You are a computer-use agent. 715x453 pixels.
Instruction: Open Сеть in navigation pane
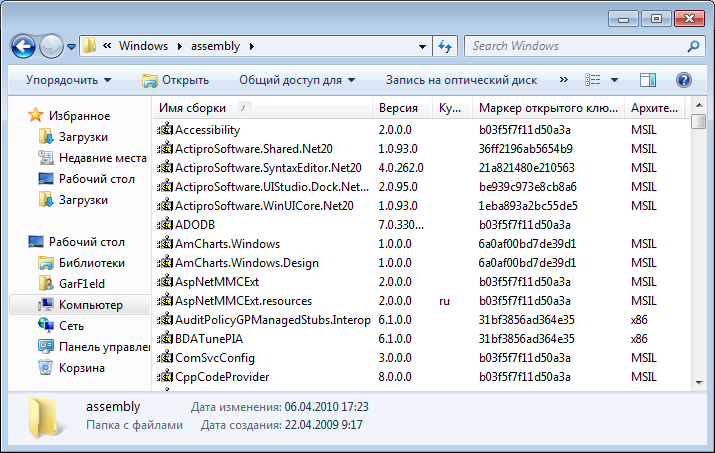click(71, 326)
